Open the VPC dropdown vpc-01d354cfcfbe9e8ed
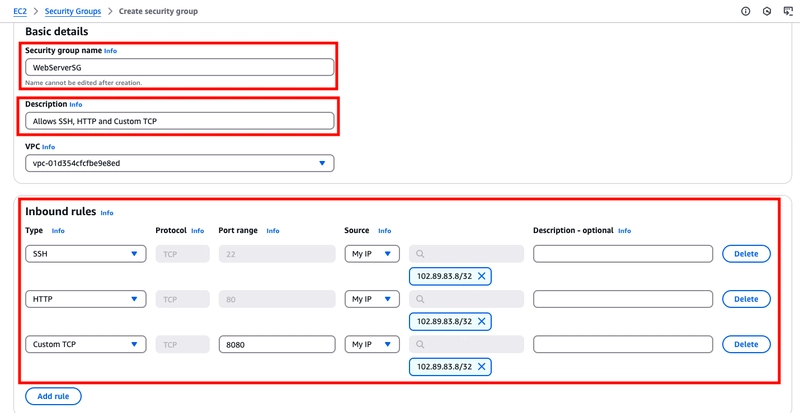This screenshot has width=800, height=413. pos(180,163)
